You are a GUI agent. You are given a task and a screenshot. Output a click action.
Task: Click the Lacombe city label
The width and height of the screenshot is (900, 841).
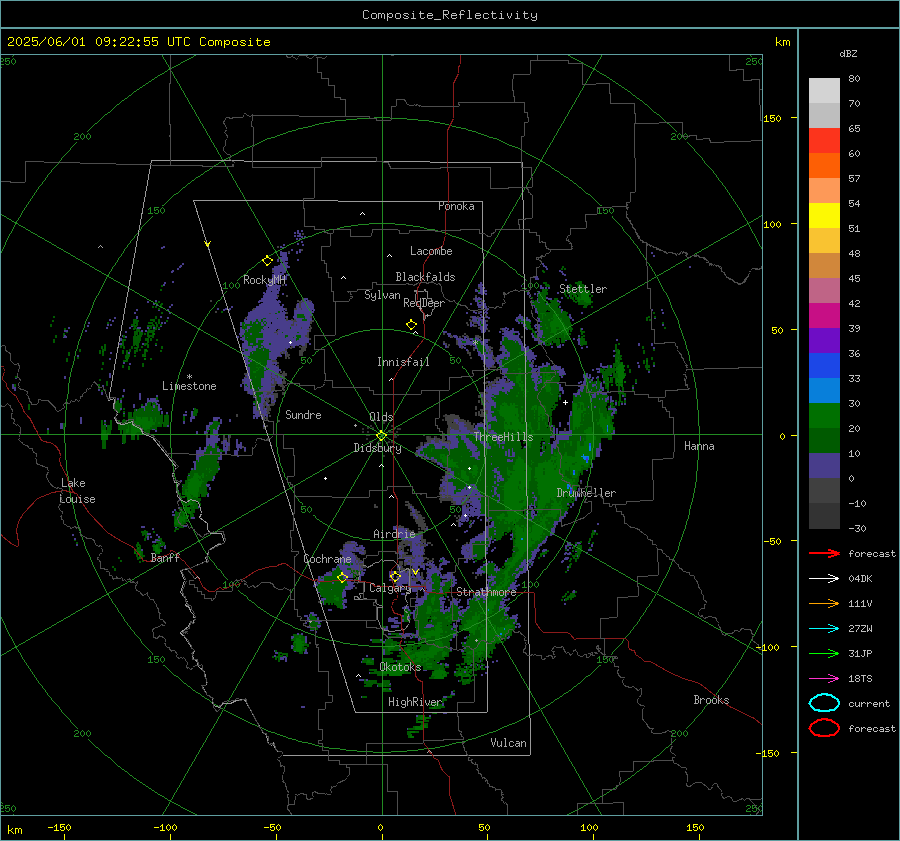click(431, 251)
